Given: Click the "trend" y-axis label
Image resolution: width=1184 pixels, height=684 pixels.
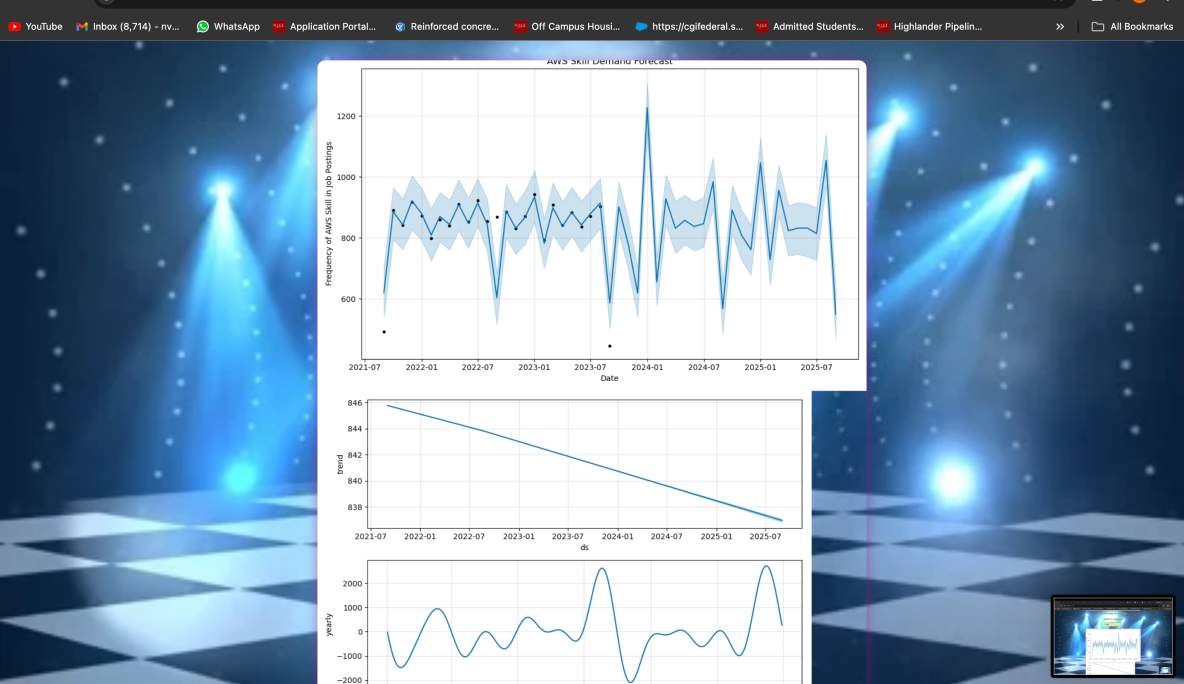Looking at the screenshot, I should coord(340,464).
